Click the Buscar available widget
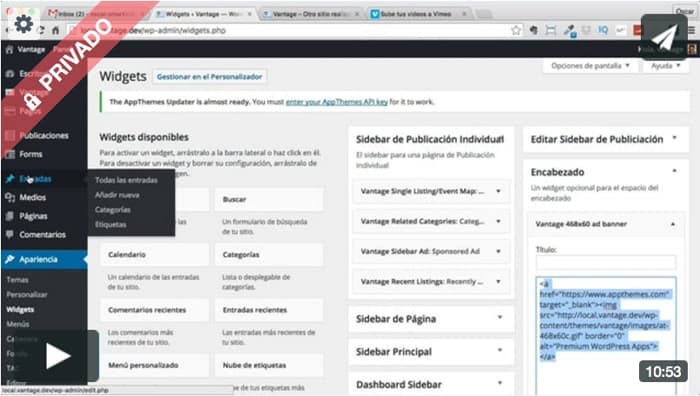 pyautogui.click(x=269, y=199)
